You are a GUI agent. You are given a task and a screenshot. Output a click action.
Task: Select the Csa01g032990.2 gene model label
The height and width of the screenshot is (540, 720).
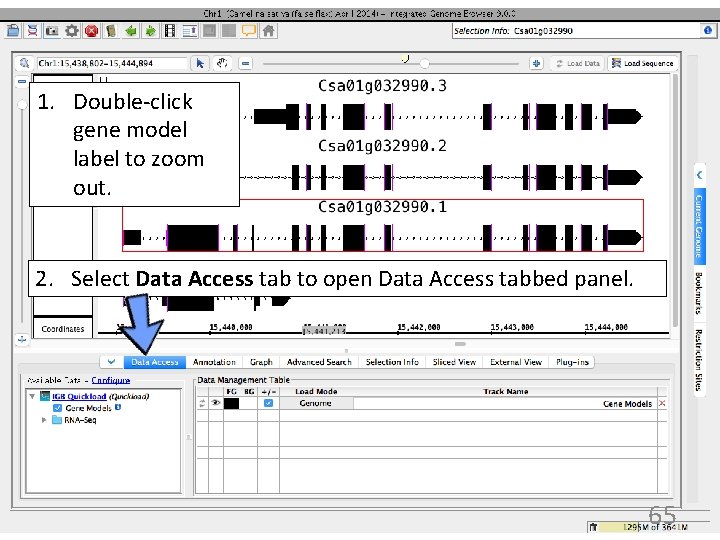pyautogui.click(x=382, y=146)
